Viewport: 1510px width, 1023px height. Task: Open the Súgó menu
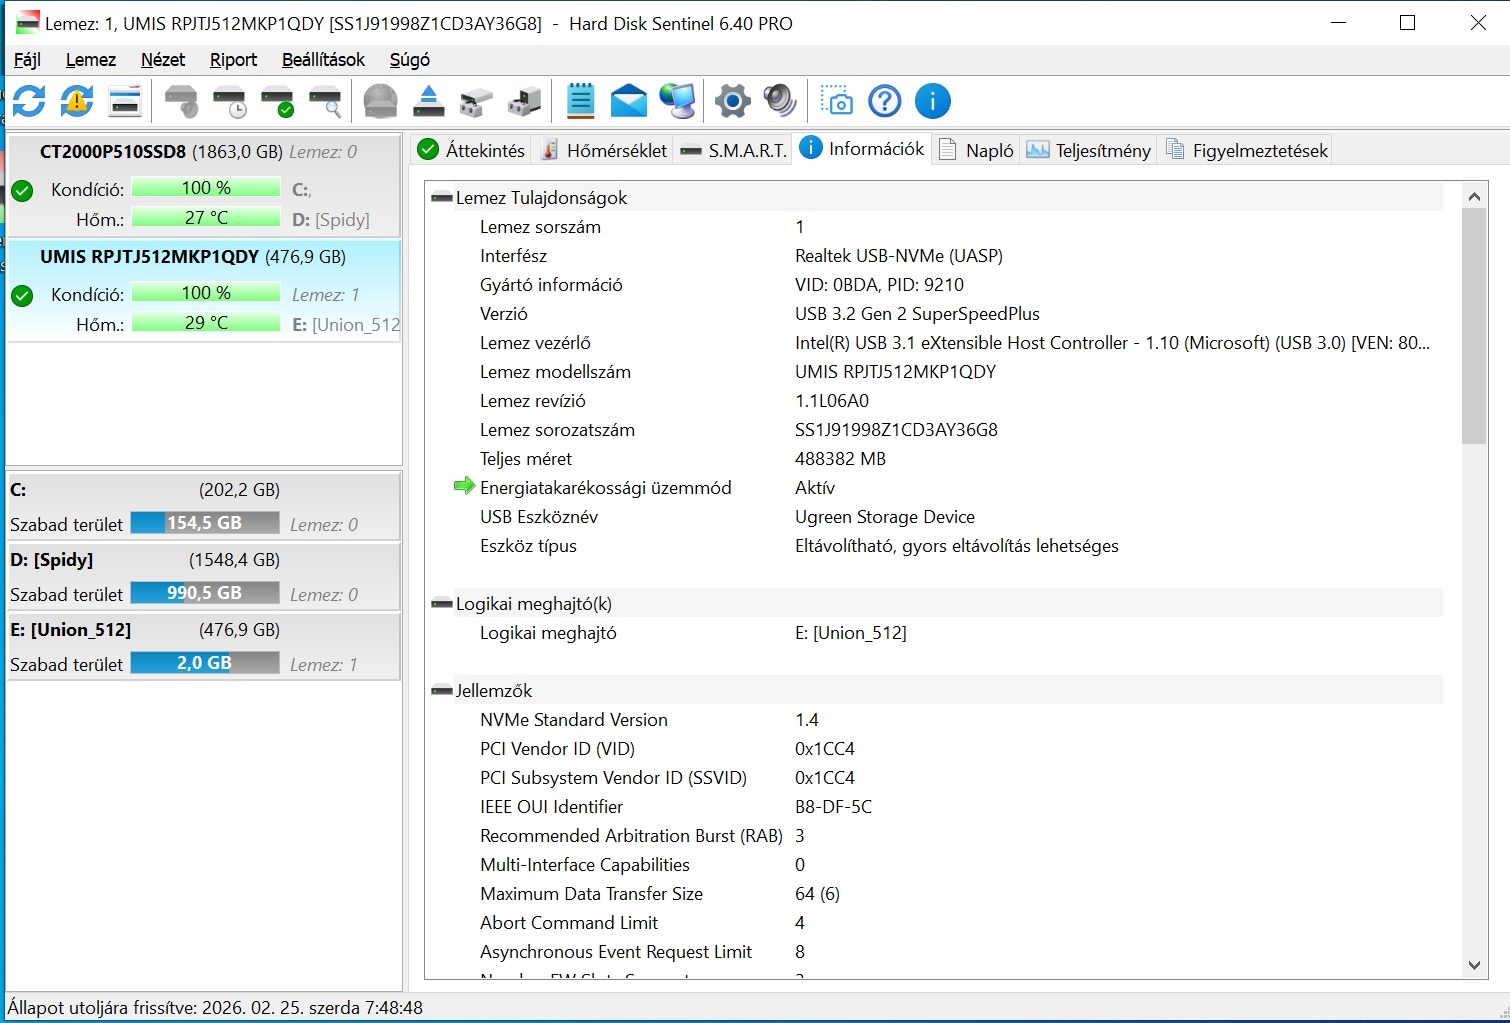(409, 60)
